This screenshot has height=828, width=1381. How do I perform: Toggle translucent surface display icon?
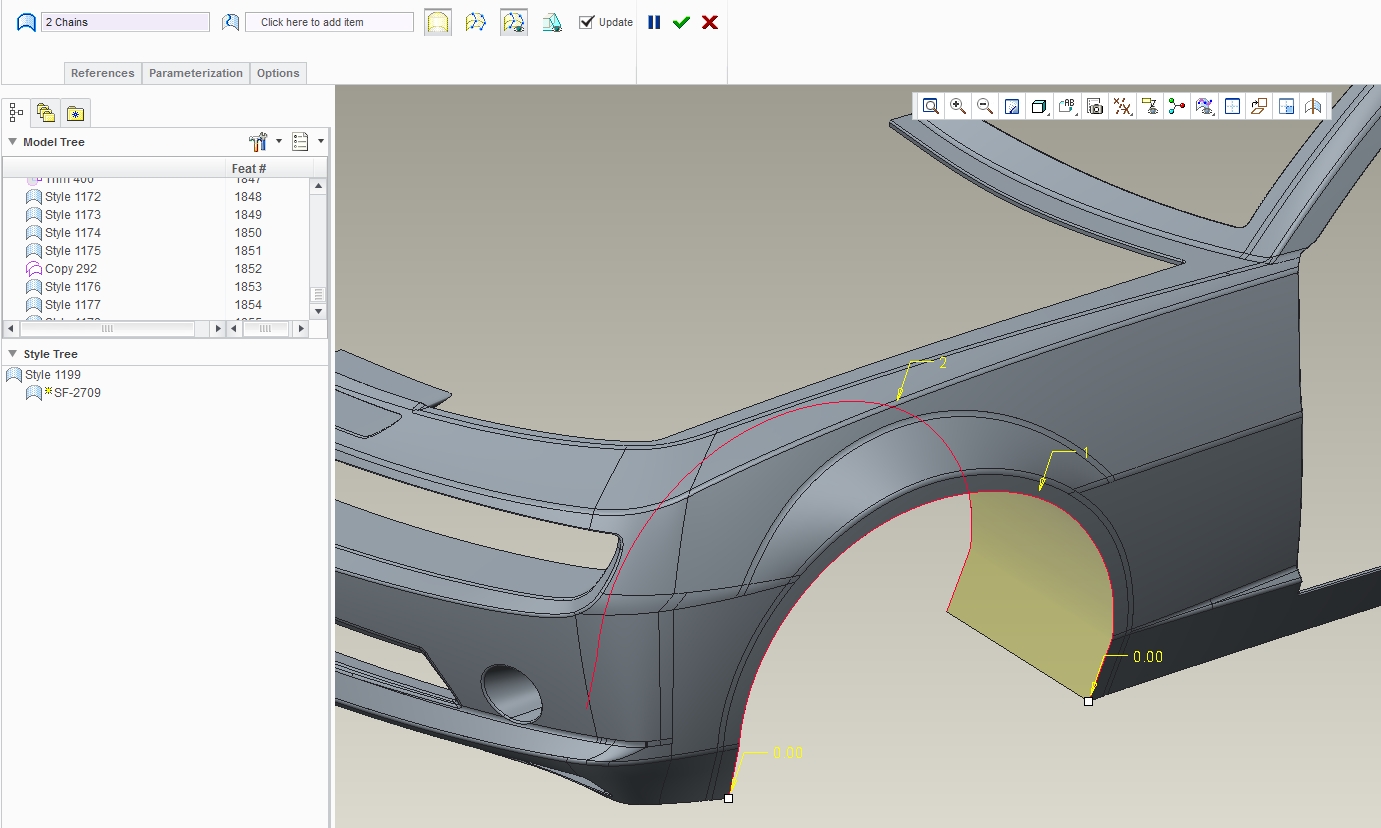click(437, 22)
